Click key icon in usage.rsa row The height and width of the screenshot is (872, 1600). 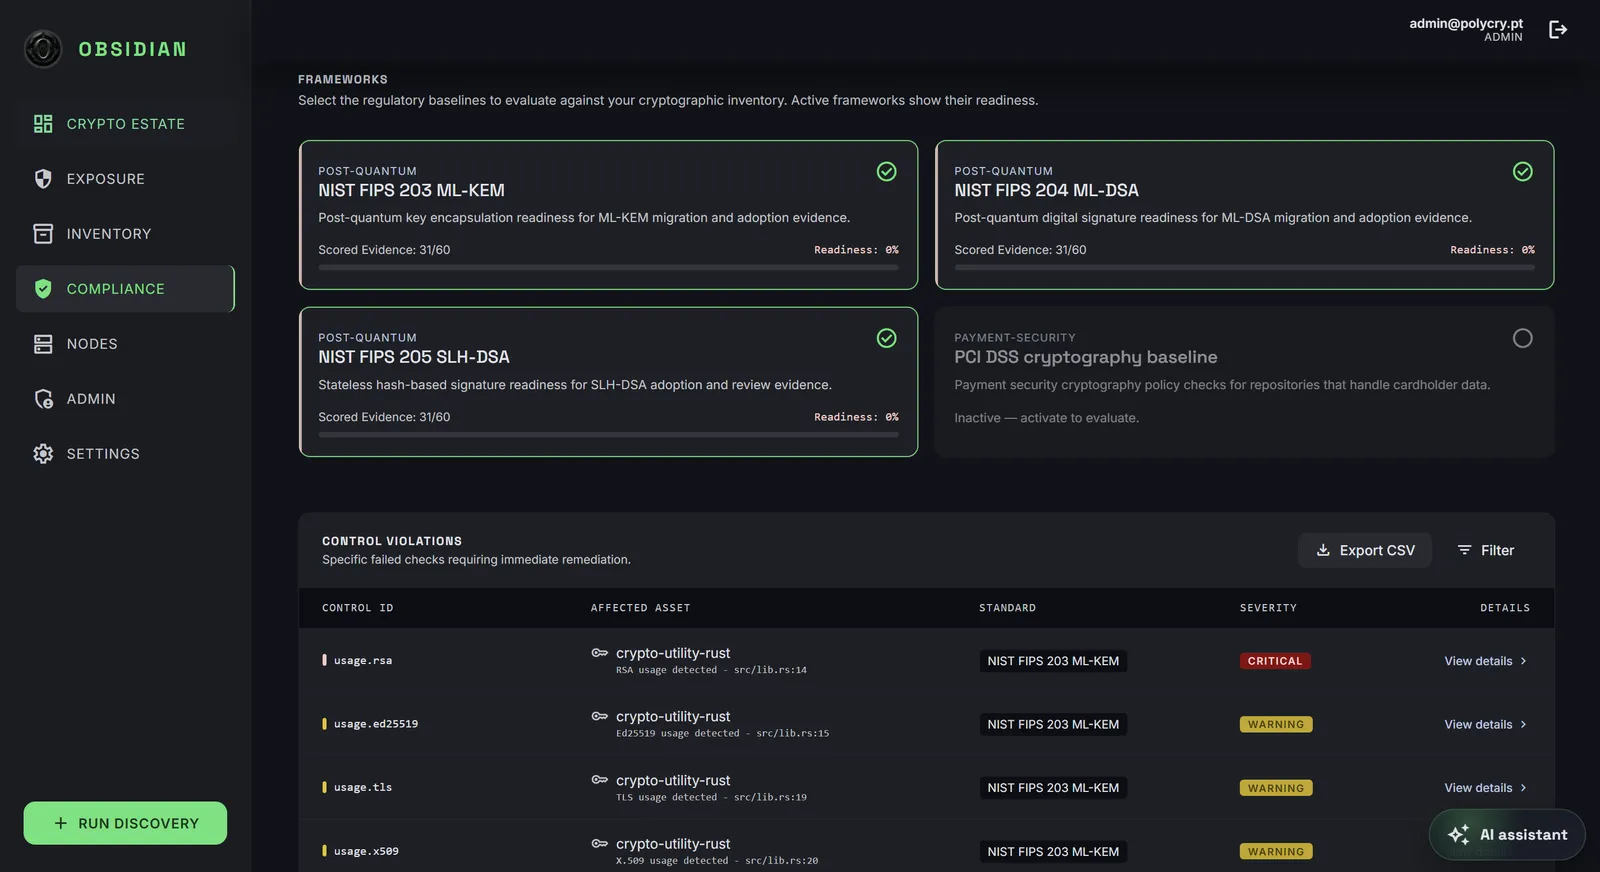coord(600,653)
